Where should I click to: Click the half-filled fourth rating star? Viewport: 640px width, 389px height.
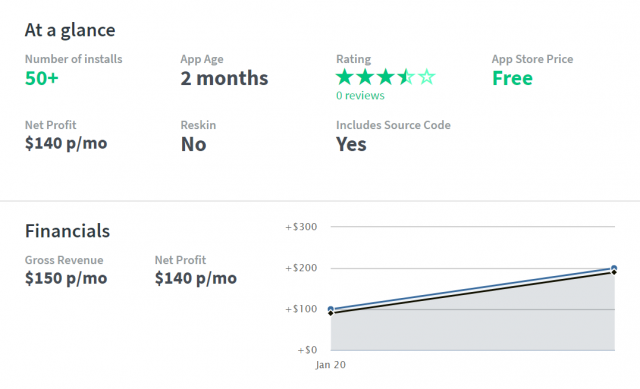click(406, 77)
